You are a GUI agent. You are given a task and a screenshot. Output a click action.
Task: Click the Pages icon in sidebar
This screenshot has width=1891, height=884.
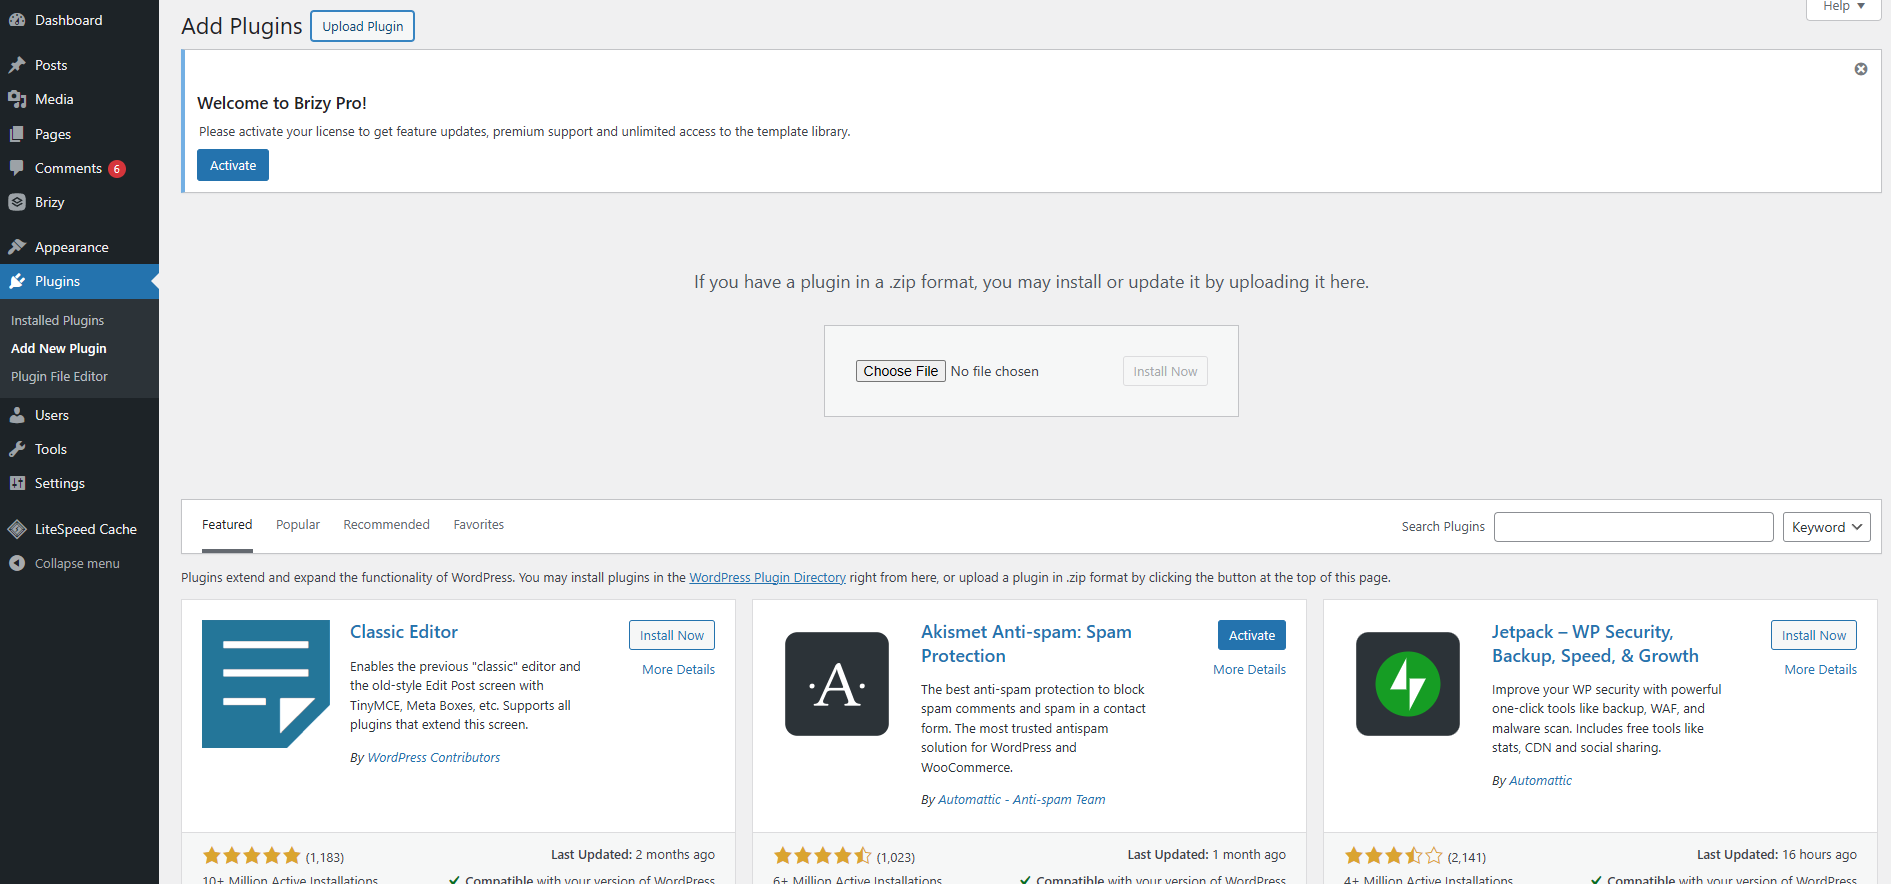pyautogui.click(x=17, y=134)
